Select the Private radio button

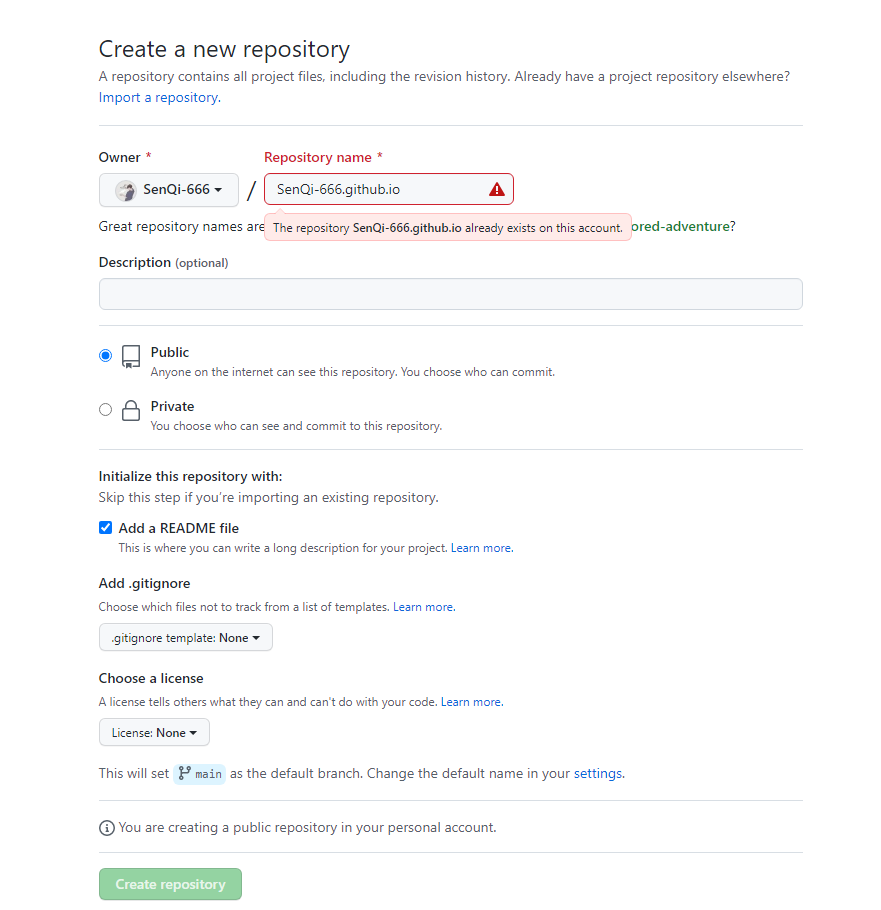tap(106, 409)
